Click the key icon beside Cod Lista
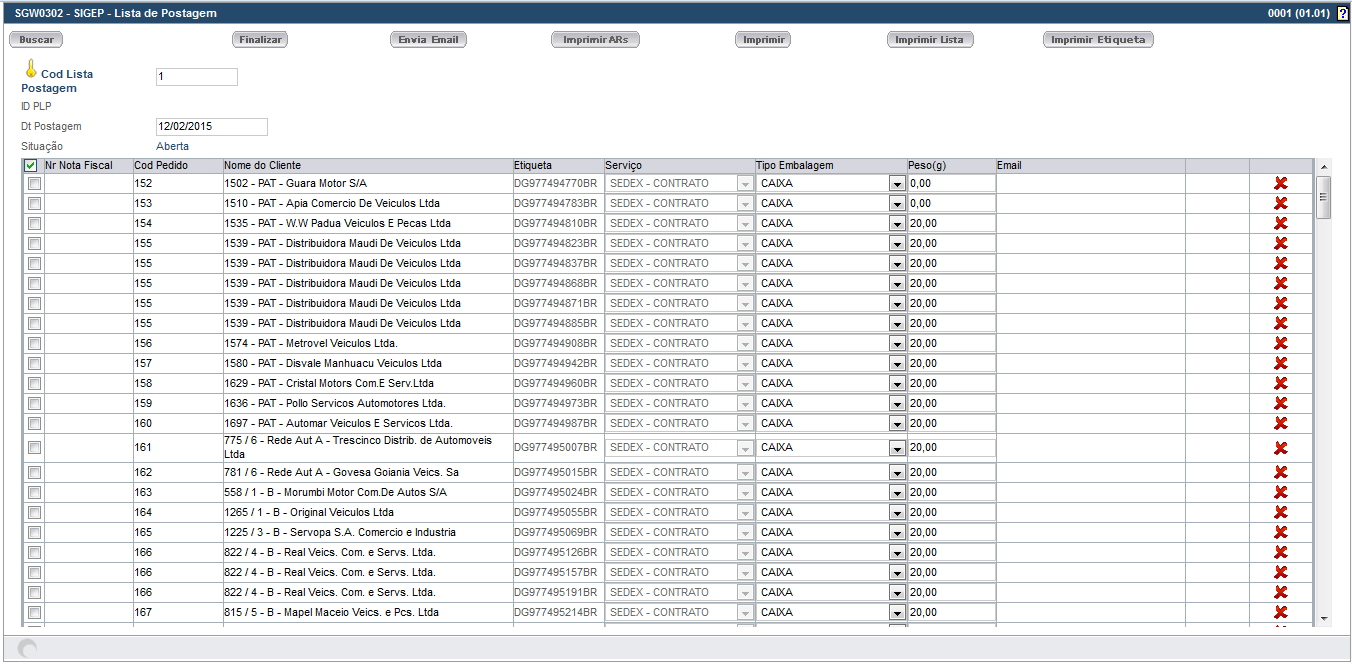 pyautogui.click(x=31, y=69)
